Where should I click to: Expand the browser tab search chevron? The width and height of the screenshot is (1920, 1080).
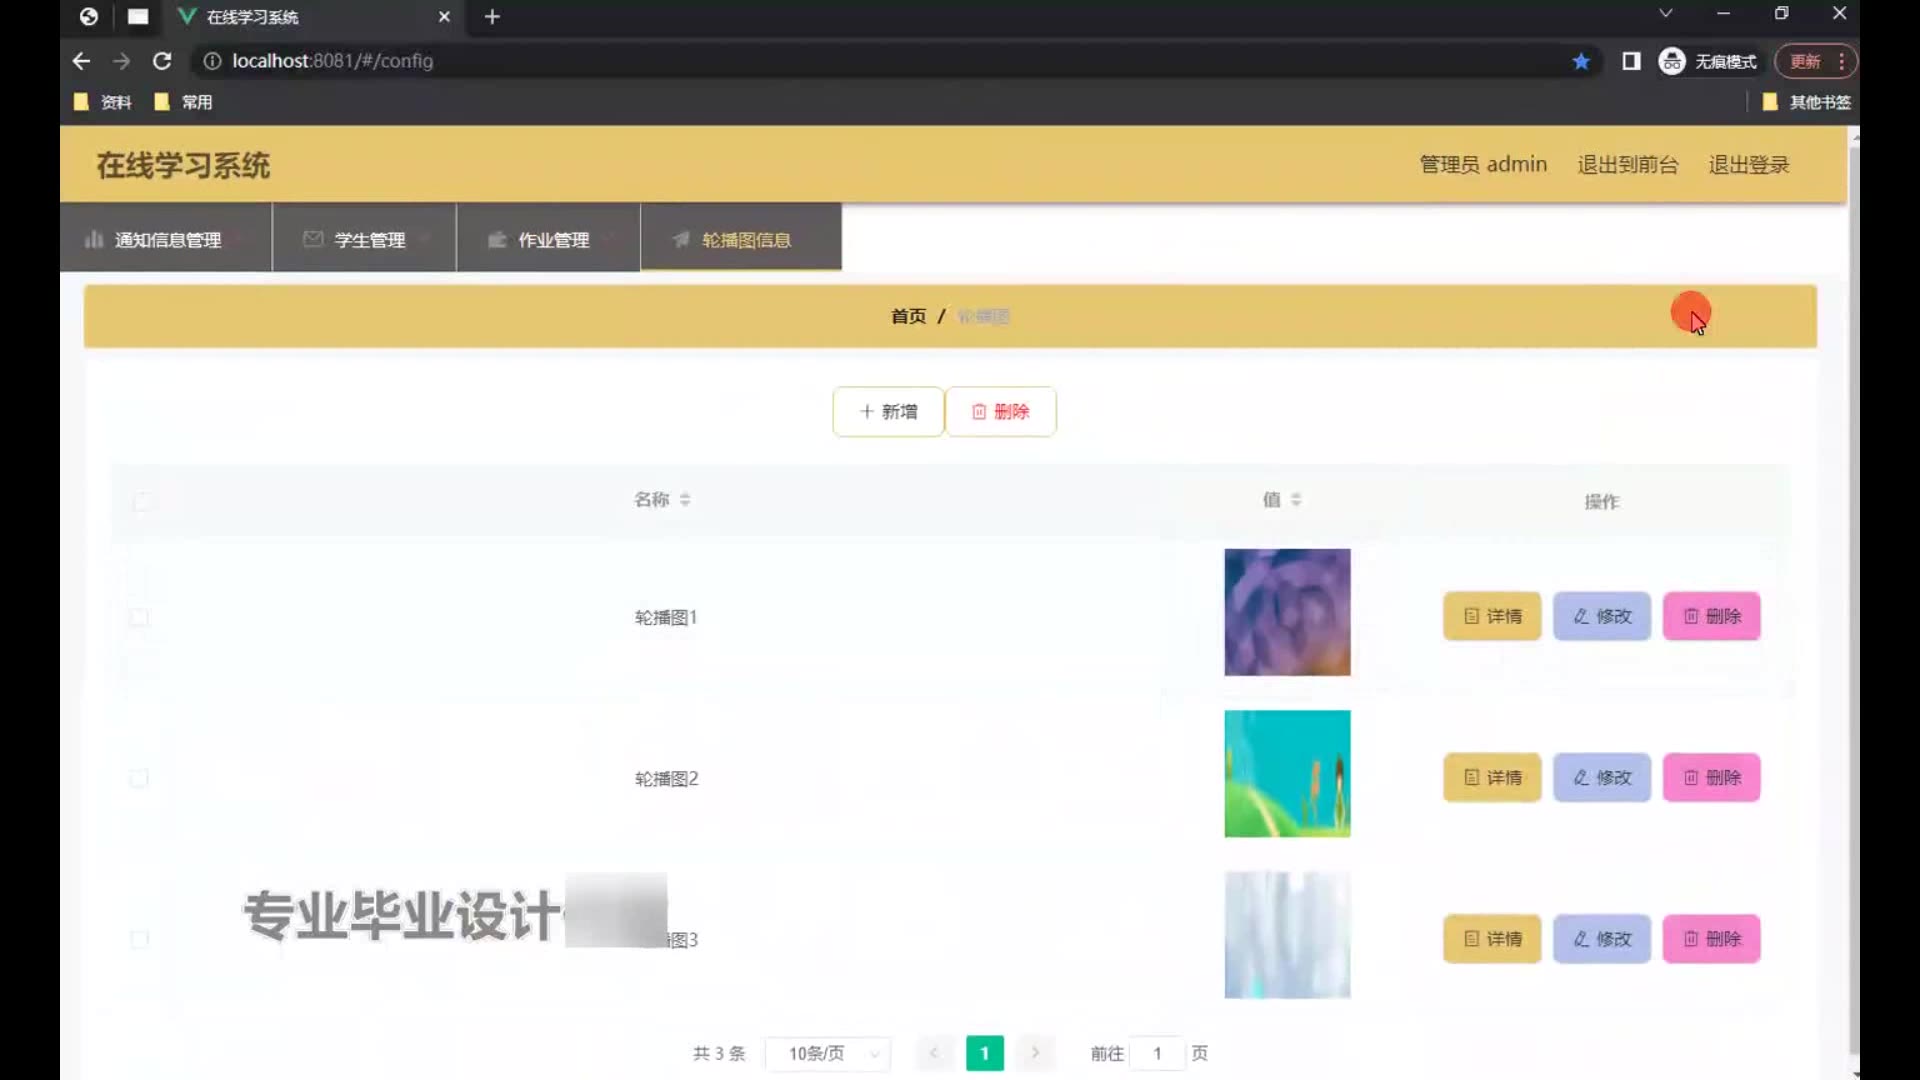1665,14
